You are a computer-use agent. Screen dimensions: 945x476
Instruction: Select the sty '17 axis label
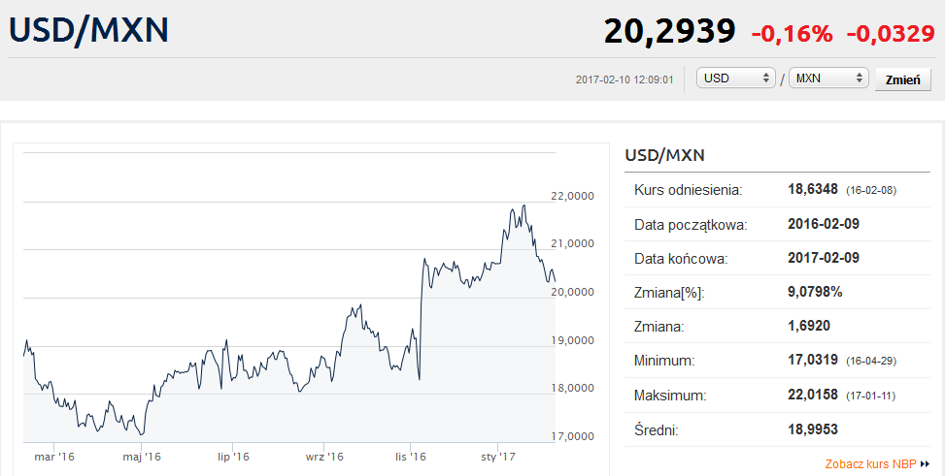pos(498,457)
